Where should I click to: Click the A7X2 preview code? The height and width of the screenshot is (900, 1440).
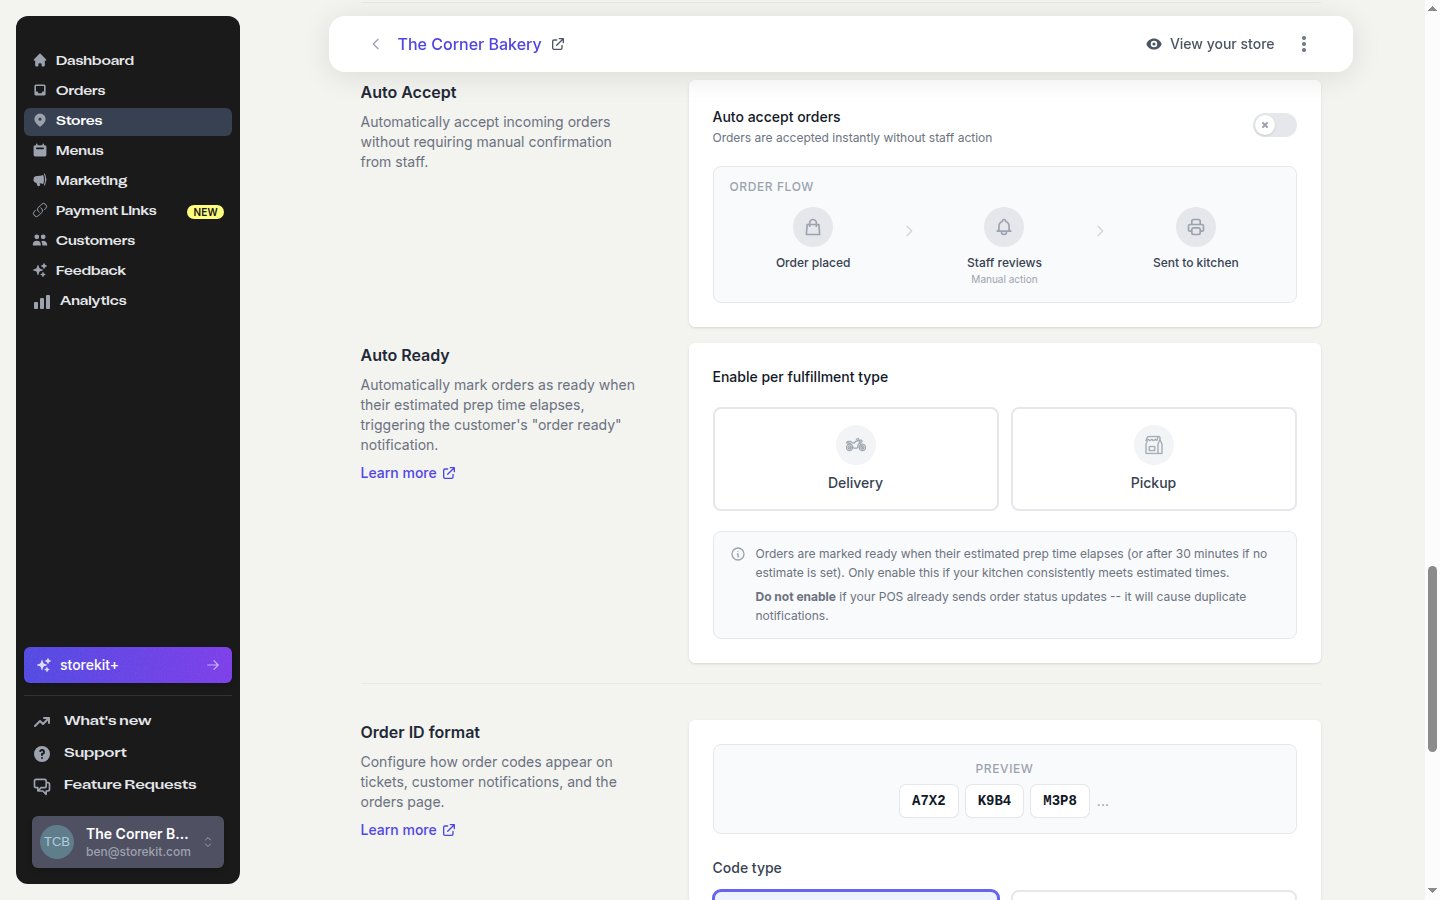(928, 801)
